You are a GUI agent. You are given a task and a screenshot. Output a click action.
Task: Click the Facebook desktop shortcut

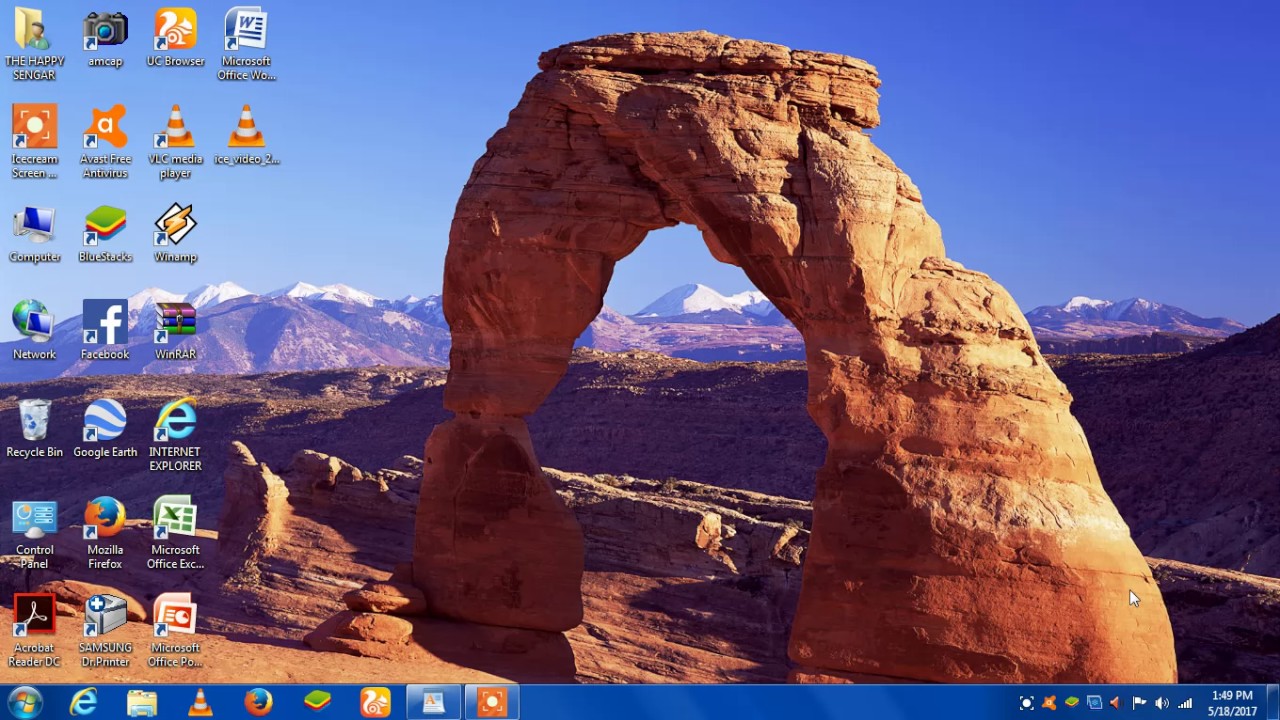(x=105, y=330)
